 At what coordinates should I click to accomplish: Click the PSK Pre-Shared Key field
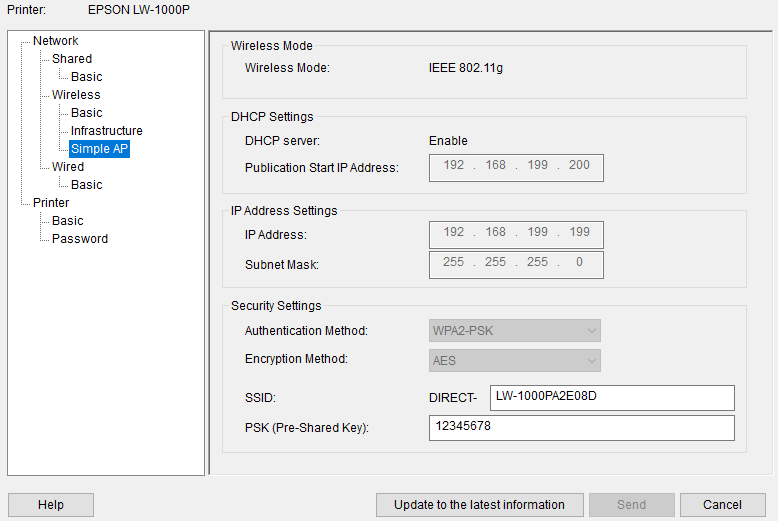pyautogui.click(x=582, y=428)
